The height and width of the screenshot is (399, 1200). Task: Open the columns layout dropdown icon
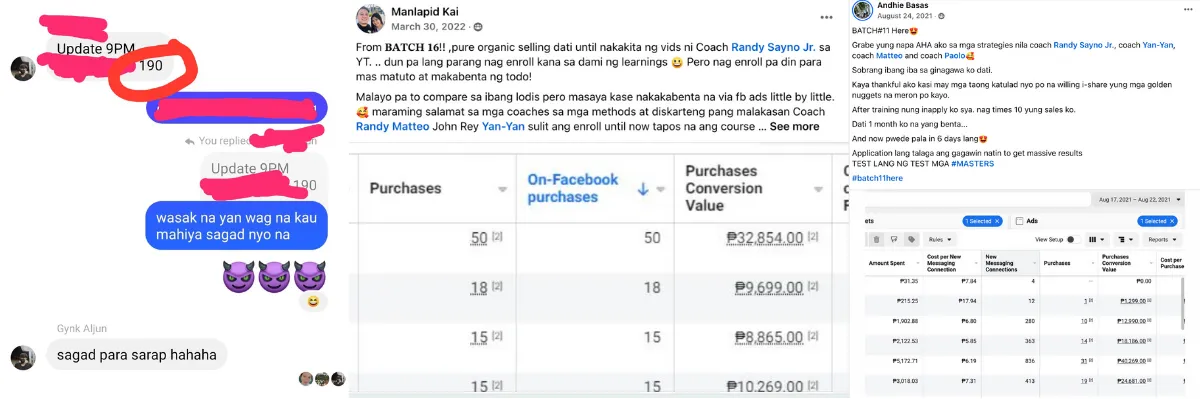(1096, 239)
